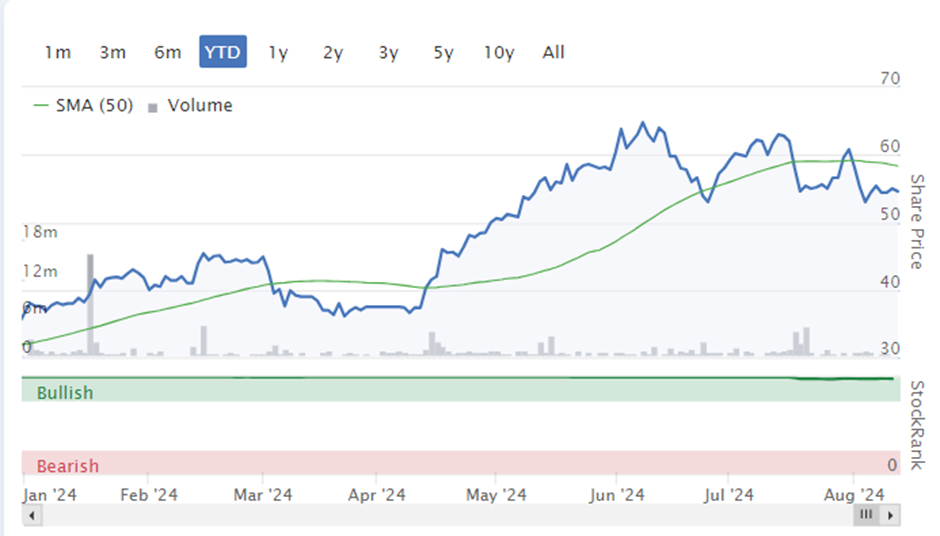Viewport: 940px width, 536px height.
Task: Click the 18m volume axis value
Action: click(x=40, y=232)
